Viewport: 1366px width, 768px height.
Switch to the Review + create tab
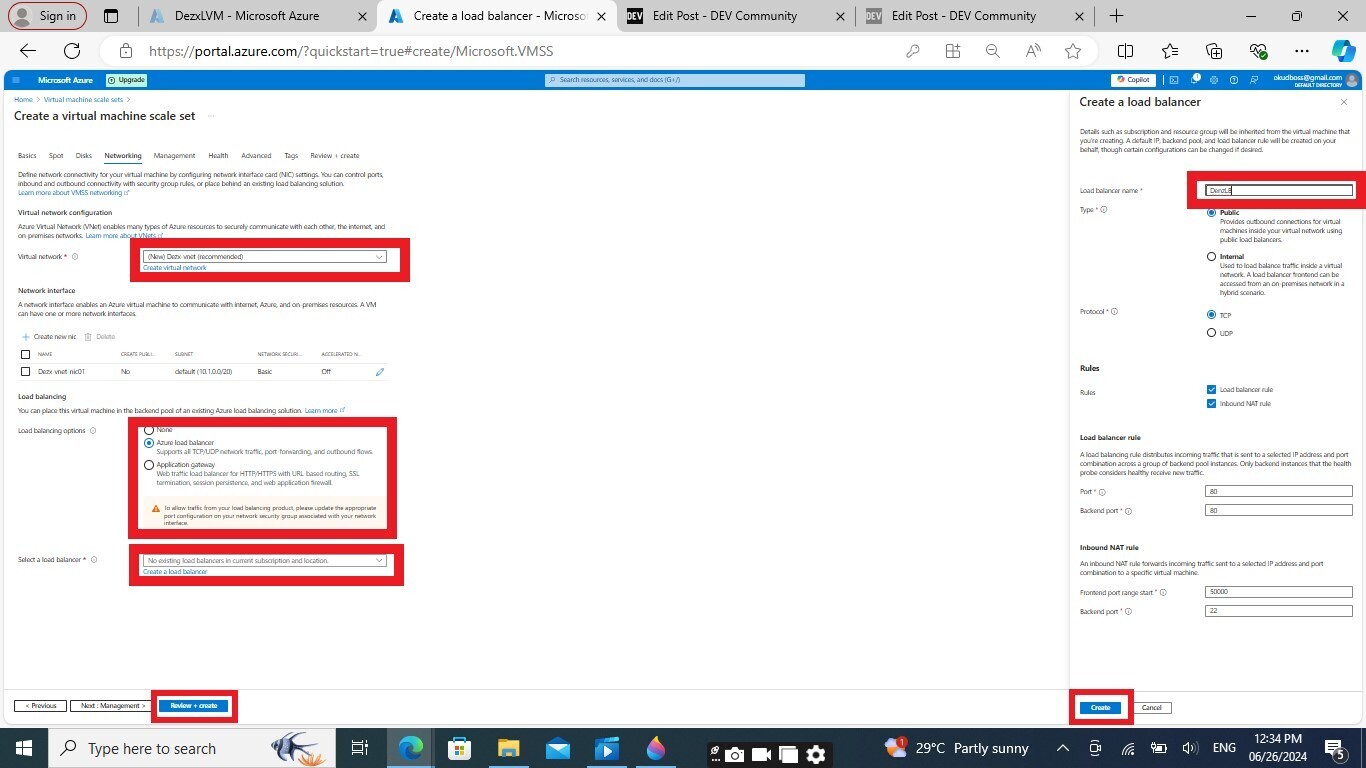tap(335, 156)
